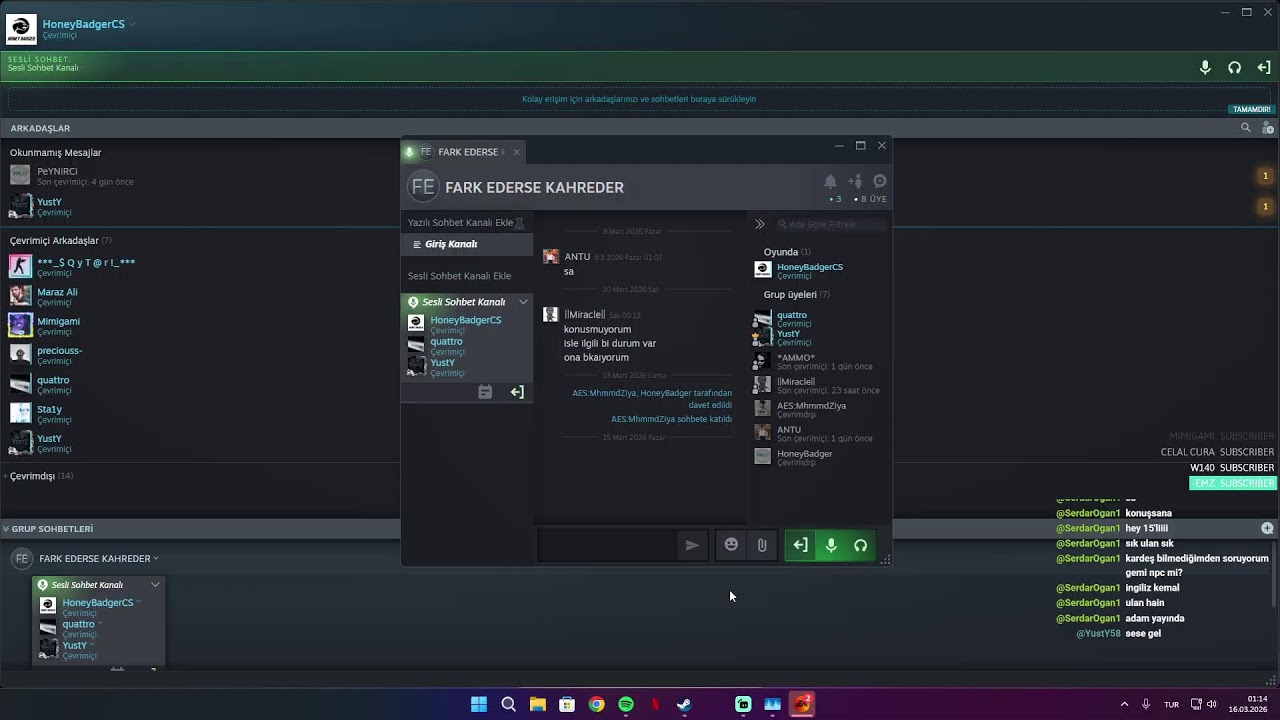The height and width of the screenshot is (720, 1280).
Task: Open HoneyBadgerCS dropdown in bottom-left voice list
Action: [x=138, y=603]
